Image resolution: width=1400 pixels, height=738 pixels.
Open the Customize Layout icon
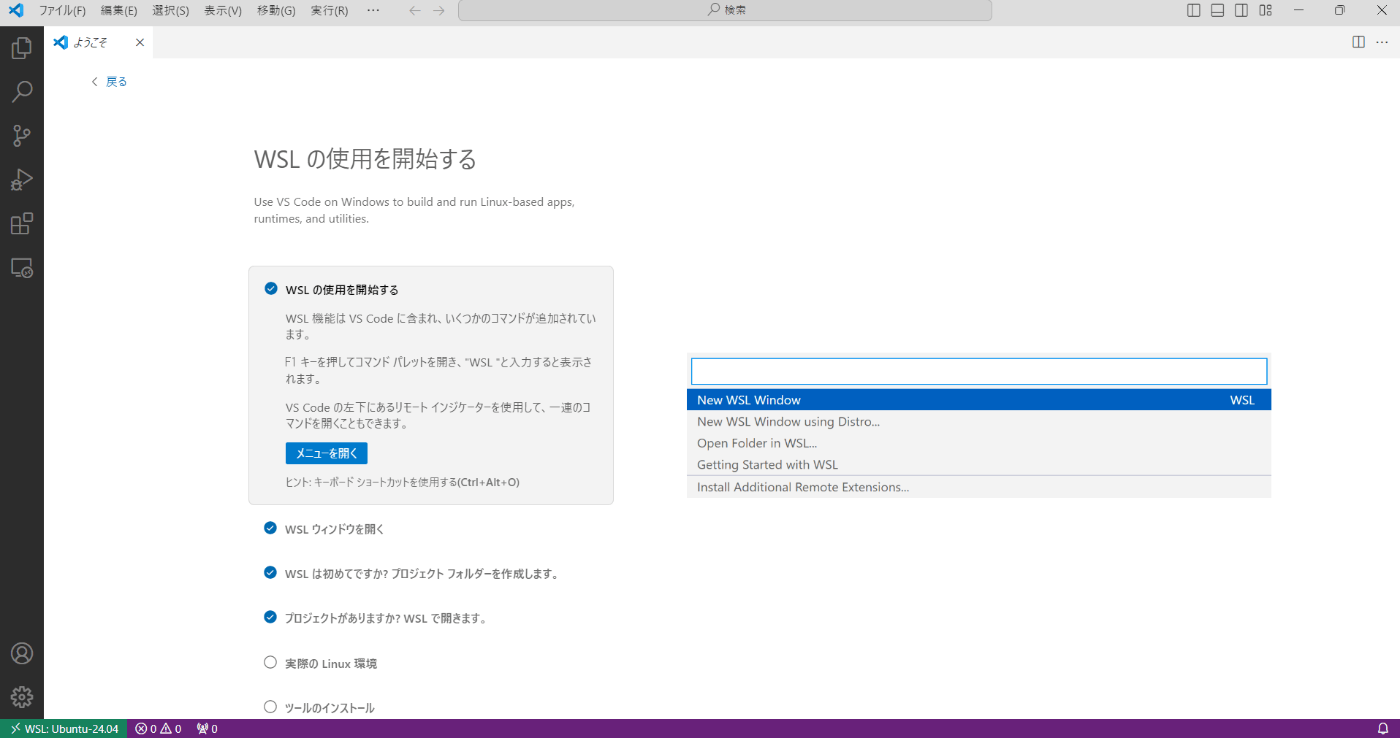[x=1265, y=10]
